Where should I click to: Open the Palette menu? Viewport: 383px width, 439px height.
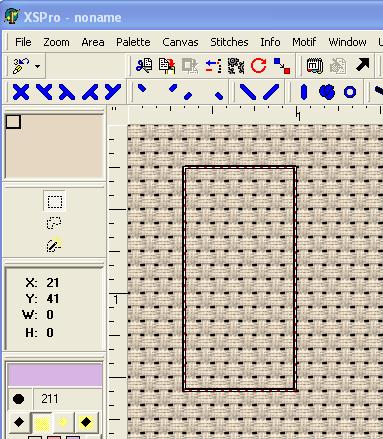(x=133, y=42)
